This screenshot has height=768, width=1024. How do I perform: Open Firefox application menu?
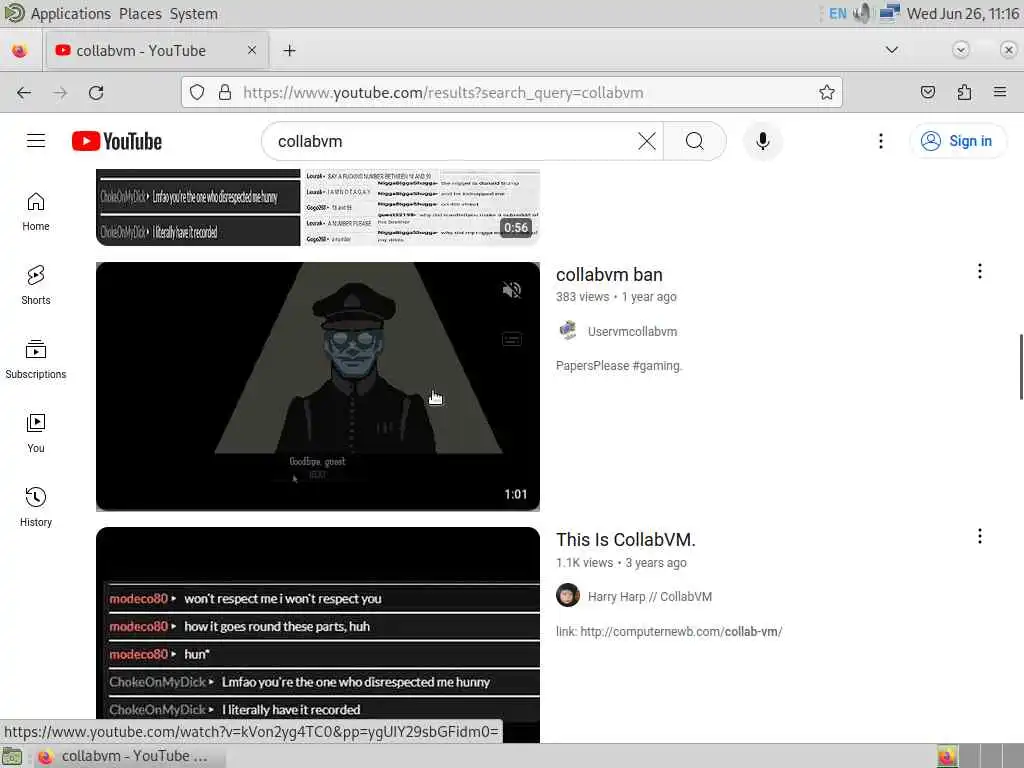pos(1000,93)
